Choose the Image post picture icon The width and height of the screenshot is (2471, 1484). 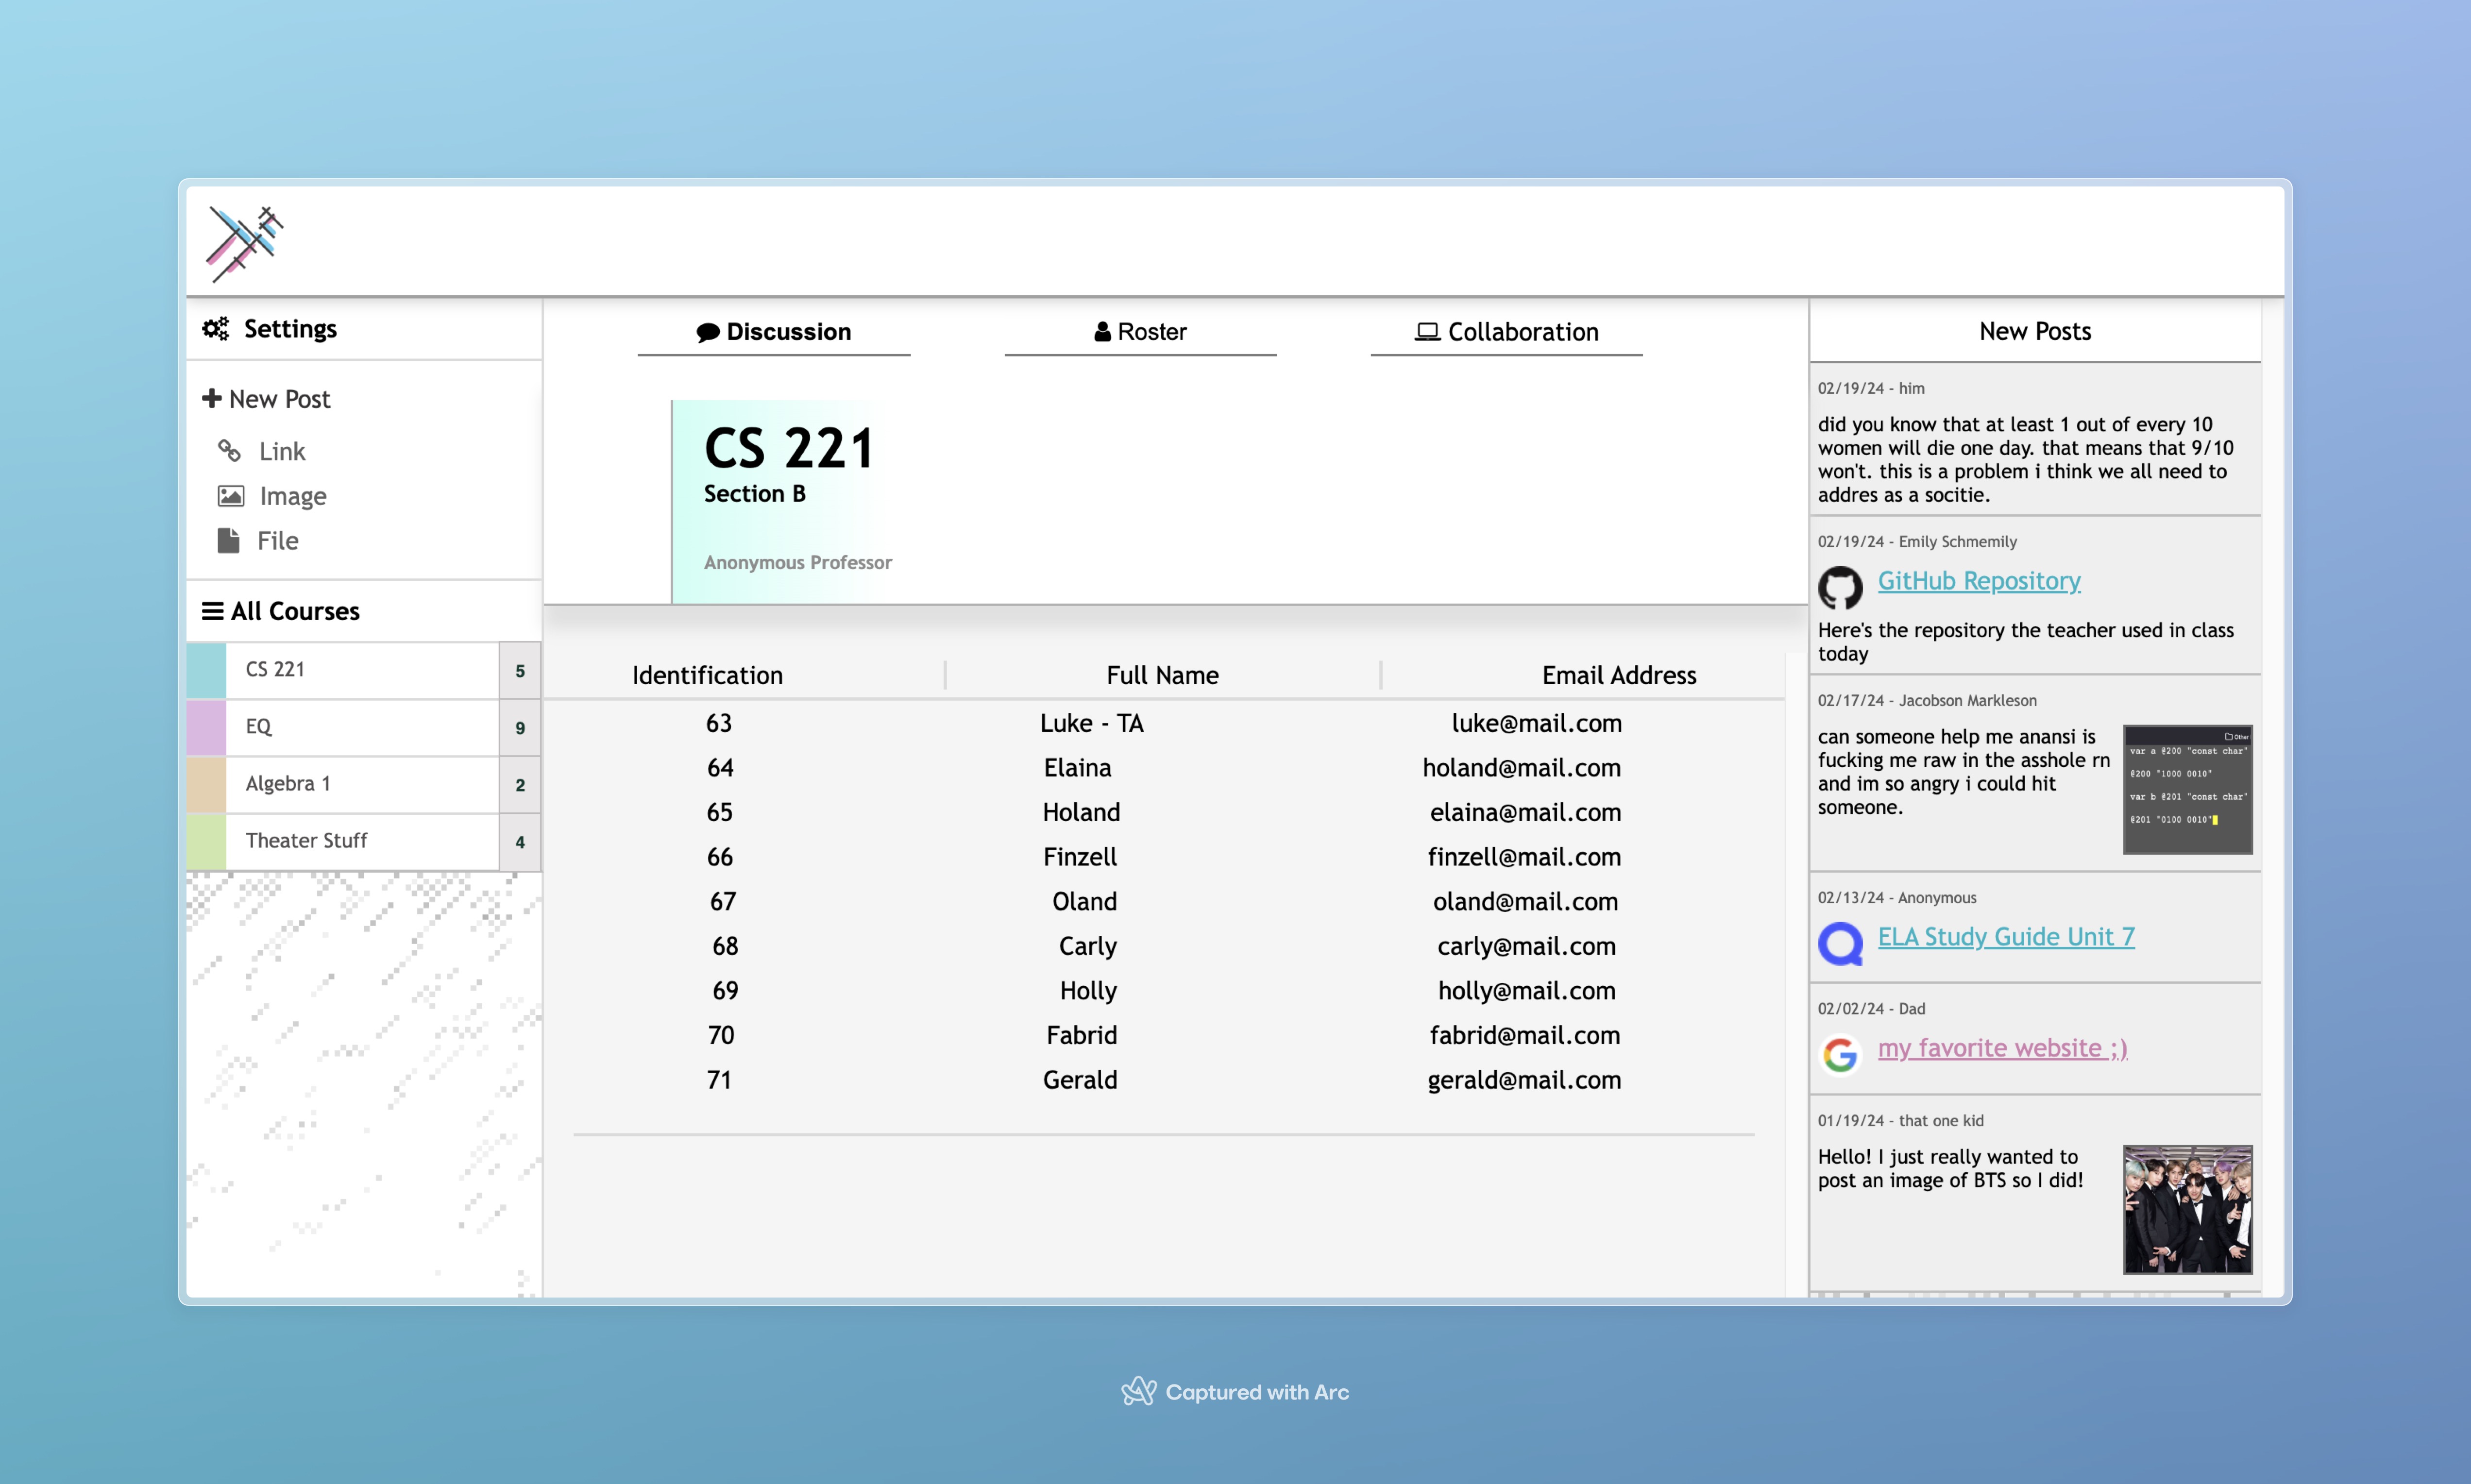tap(231, 496)
